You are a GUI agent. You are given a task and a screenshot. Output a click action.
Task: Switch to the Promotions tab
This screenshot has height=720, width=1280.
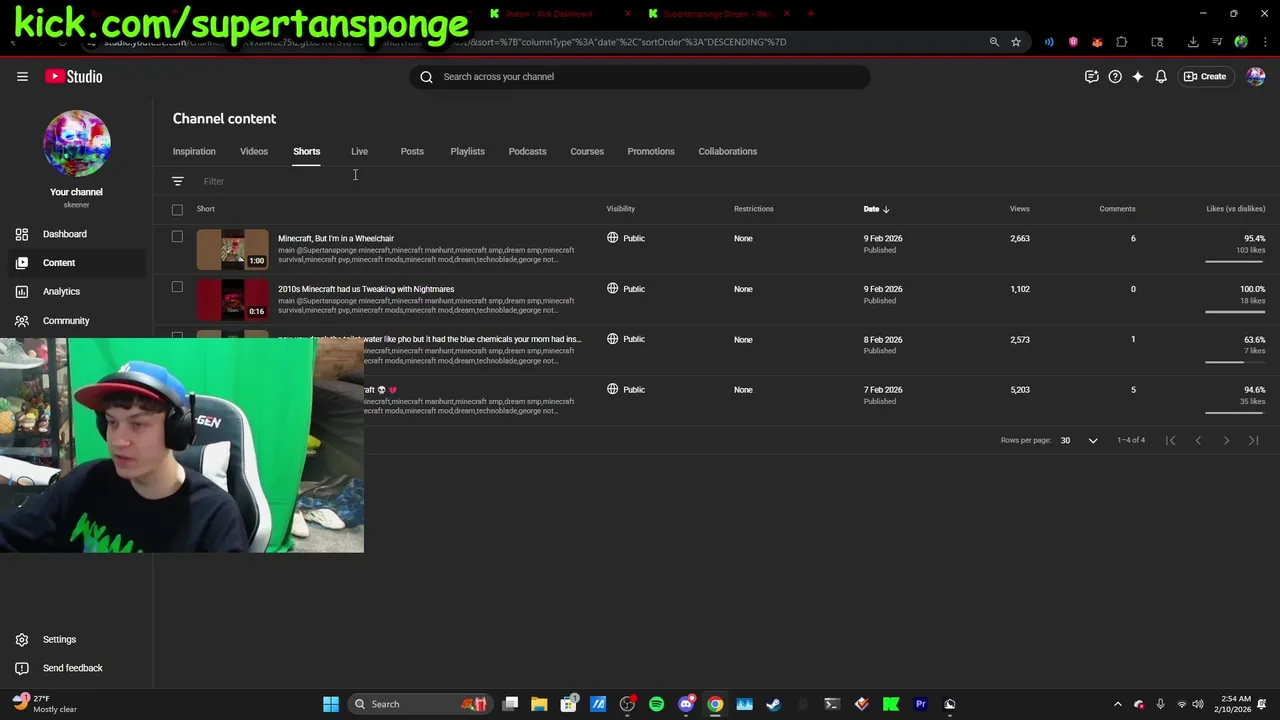click(651, 151)
